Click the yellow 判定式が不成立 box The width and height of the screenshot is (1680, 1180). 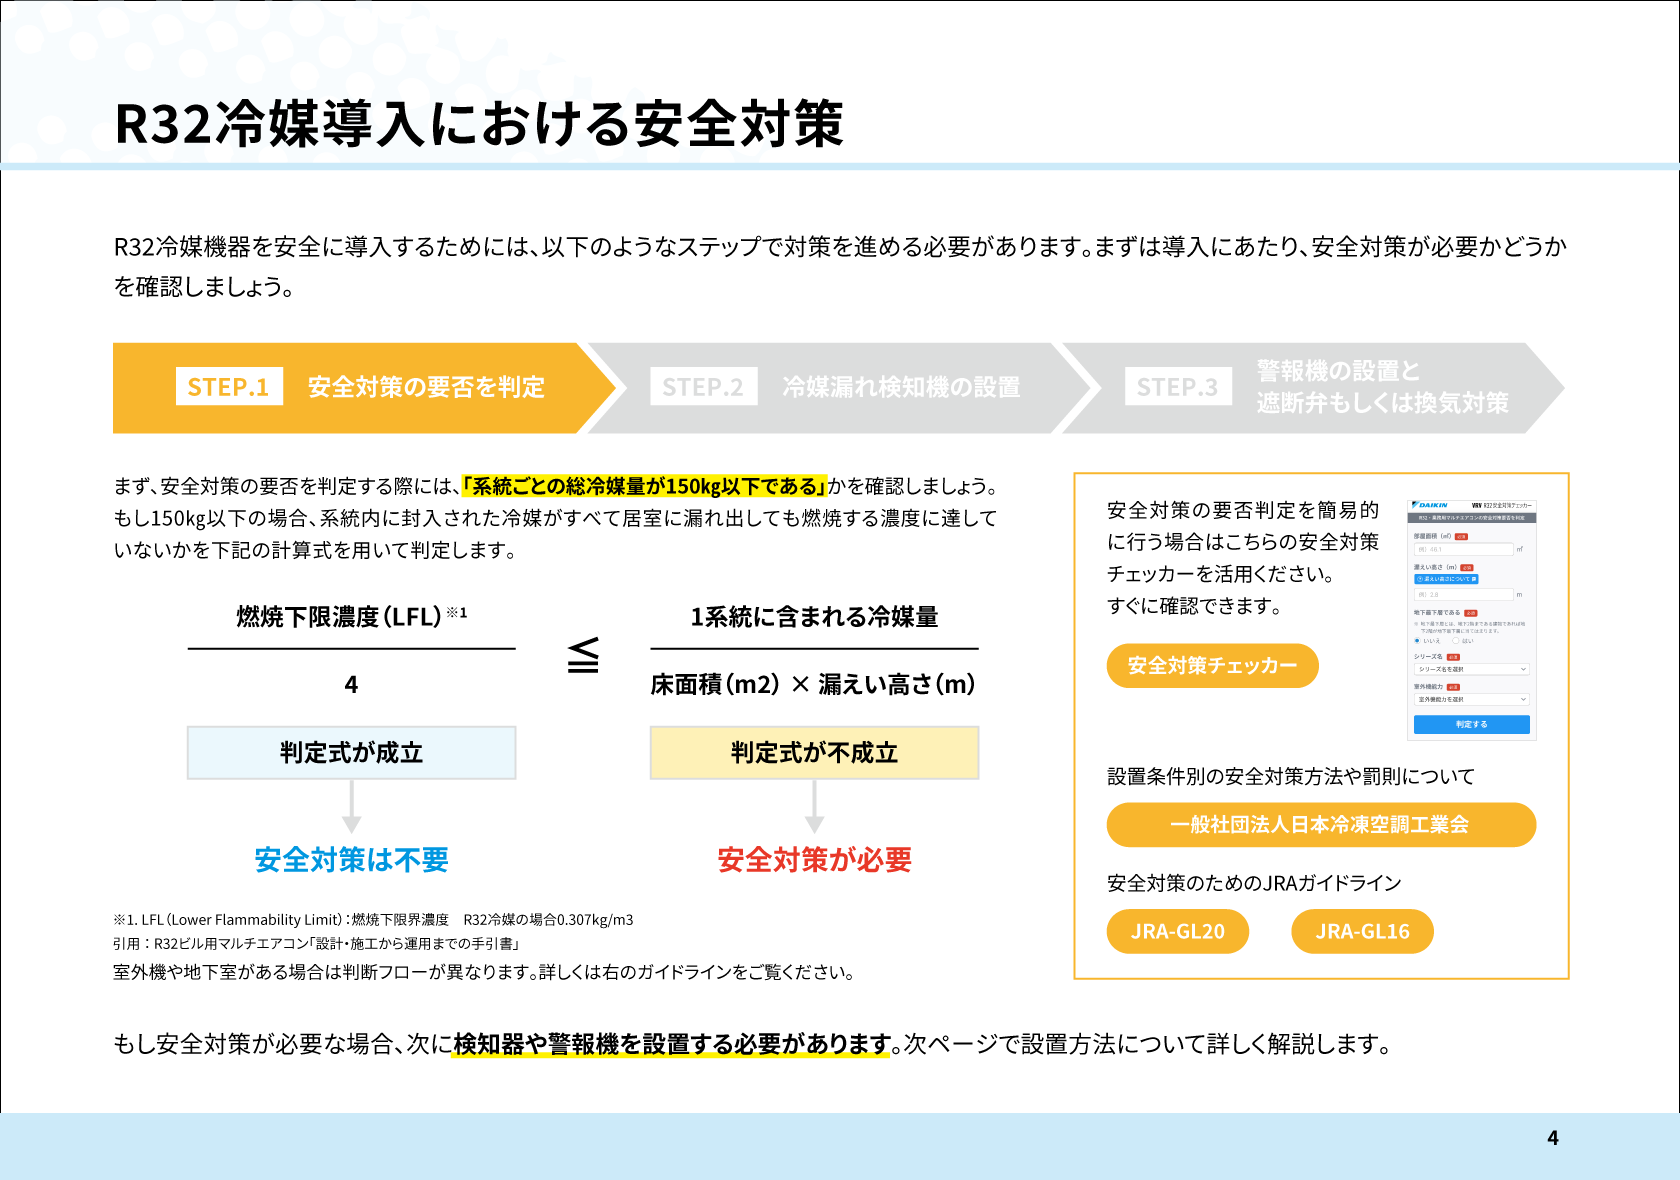tap(814, 753)
